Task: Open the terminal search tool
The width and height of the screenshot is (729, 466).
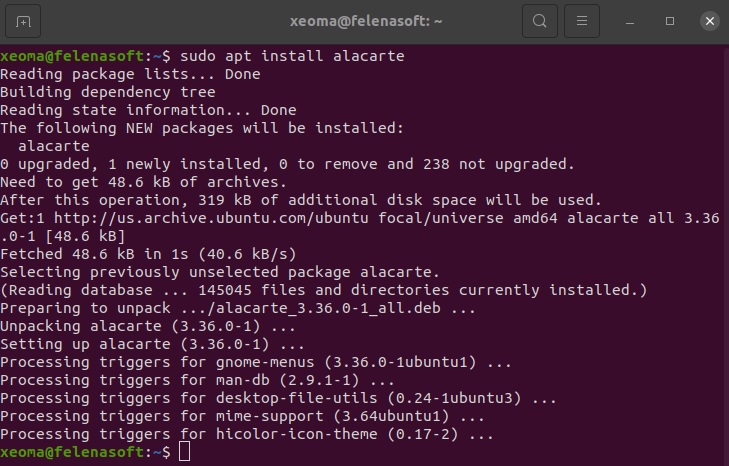Action: (x=540, y=21)
